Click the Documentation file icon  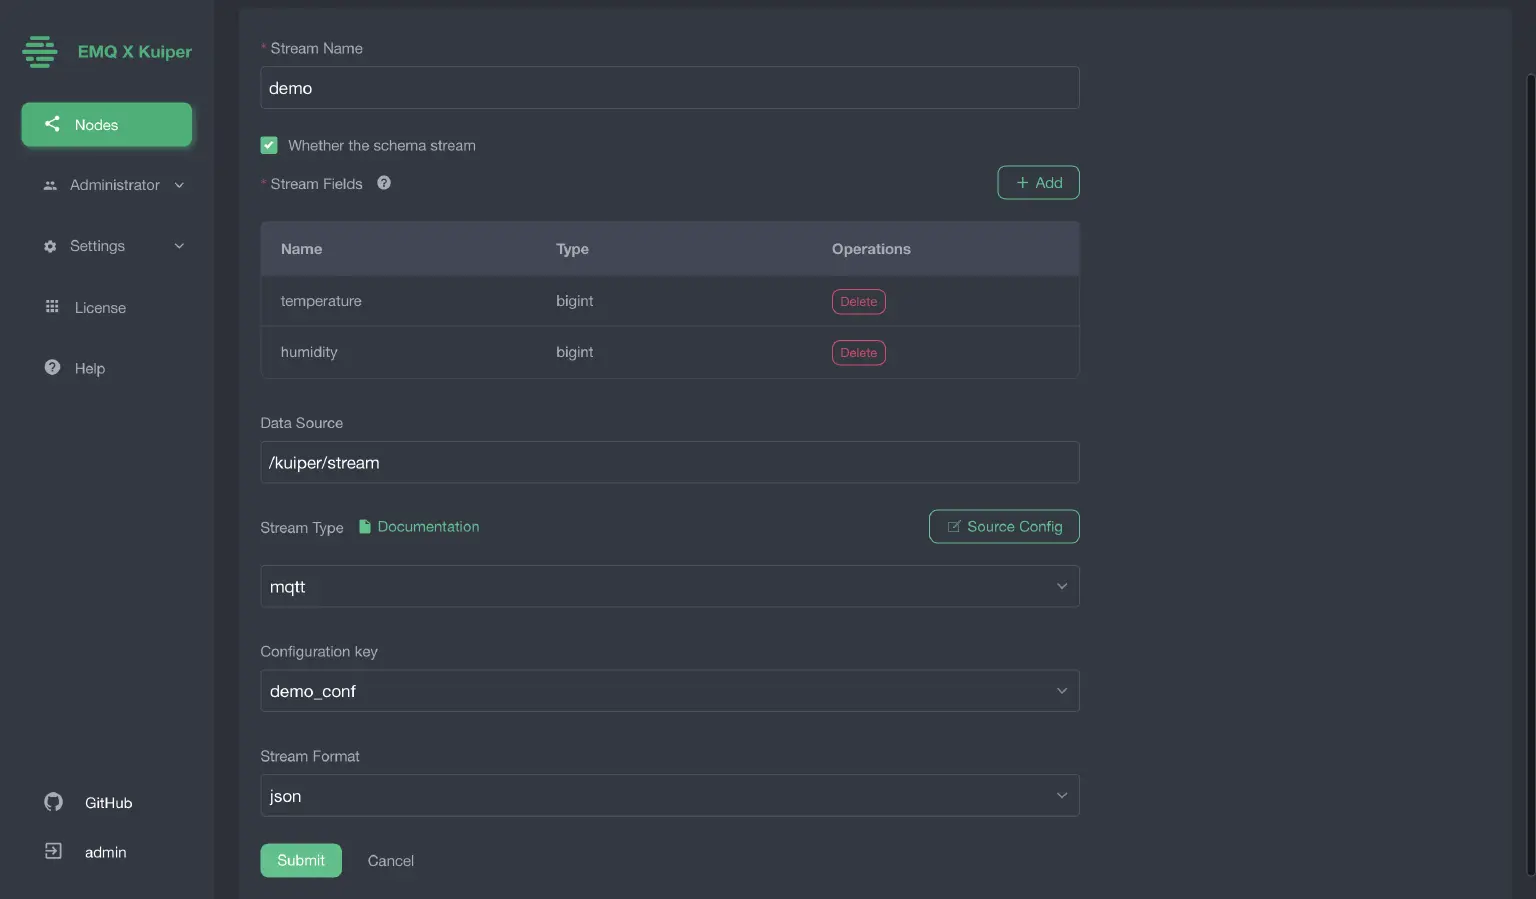[x=365, y=527]
